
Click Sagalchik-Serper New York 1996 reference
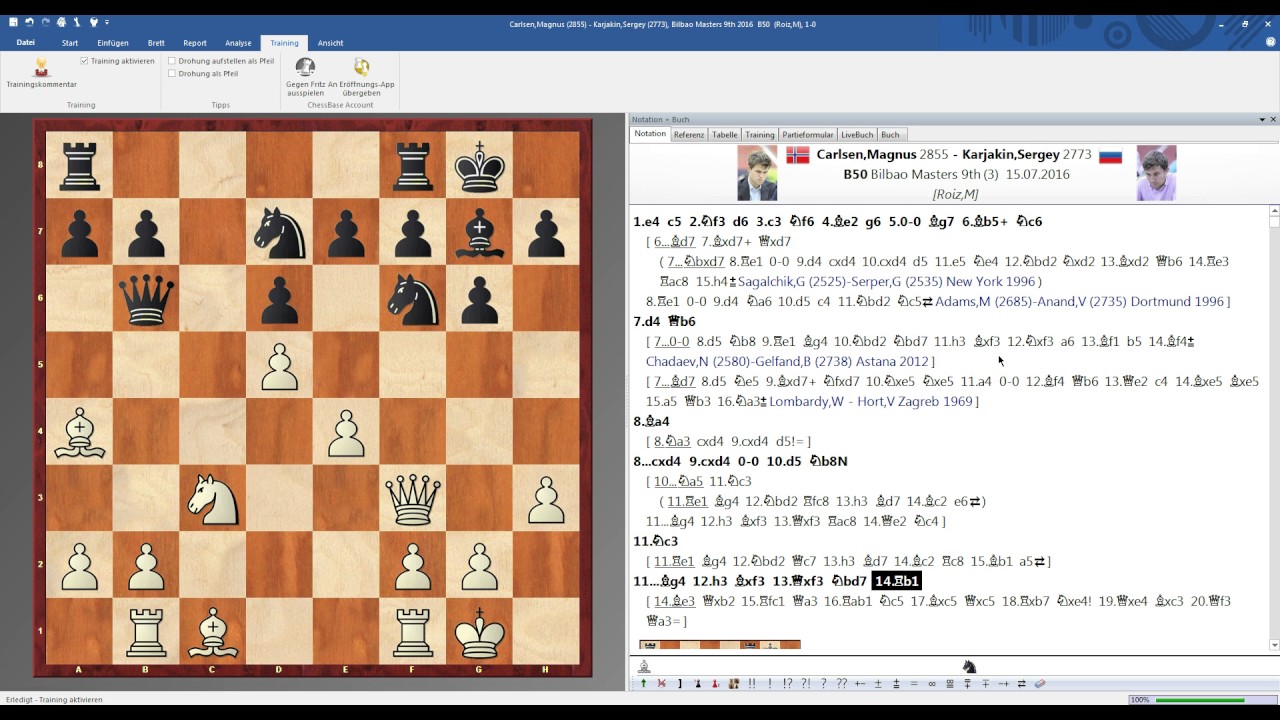889,281
